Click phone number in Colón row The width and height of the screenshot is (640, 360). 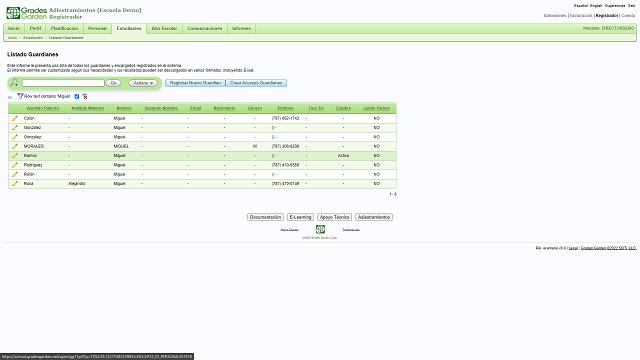[x=285, y=118]
